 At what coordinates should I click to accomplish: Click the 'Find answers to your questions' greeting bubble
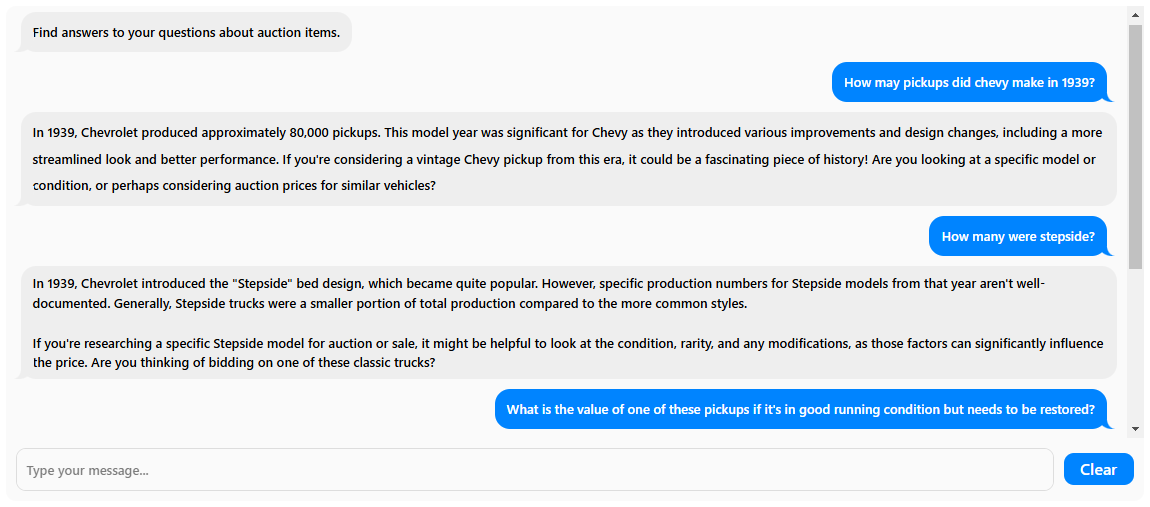186,32
